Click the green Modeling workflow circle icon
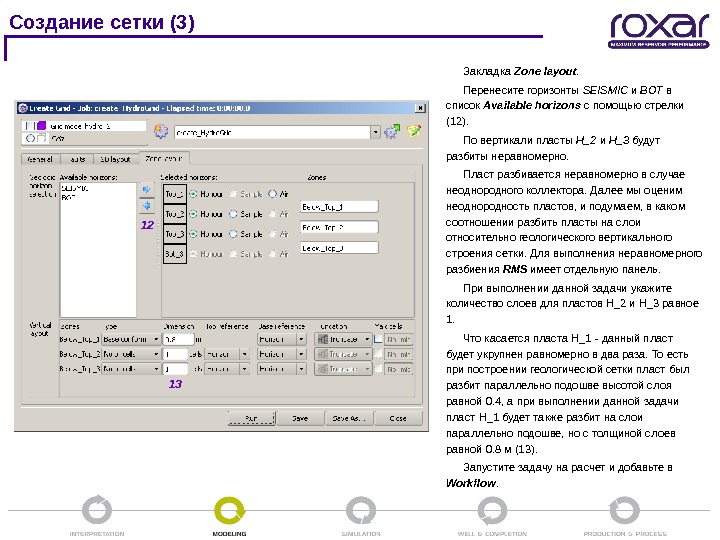Screen dimensions: 720x540 229,510
